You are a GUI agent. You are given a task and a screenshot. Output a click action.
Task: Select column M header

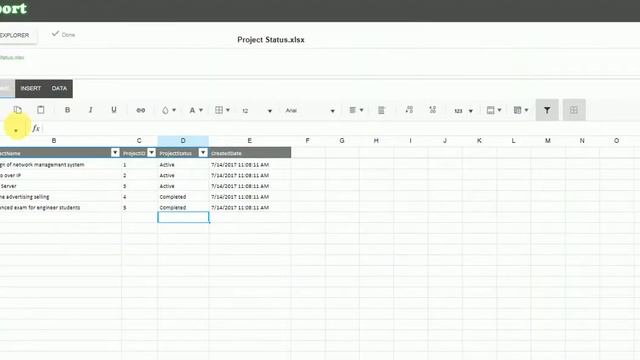click(x=547, y=141)
